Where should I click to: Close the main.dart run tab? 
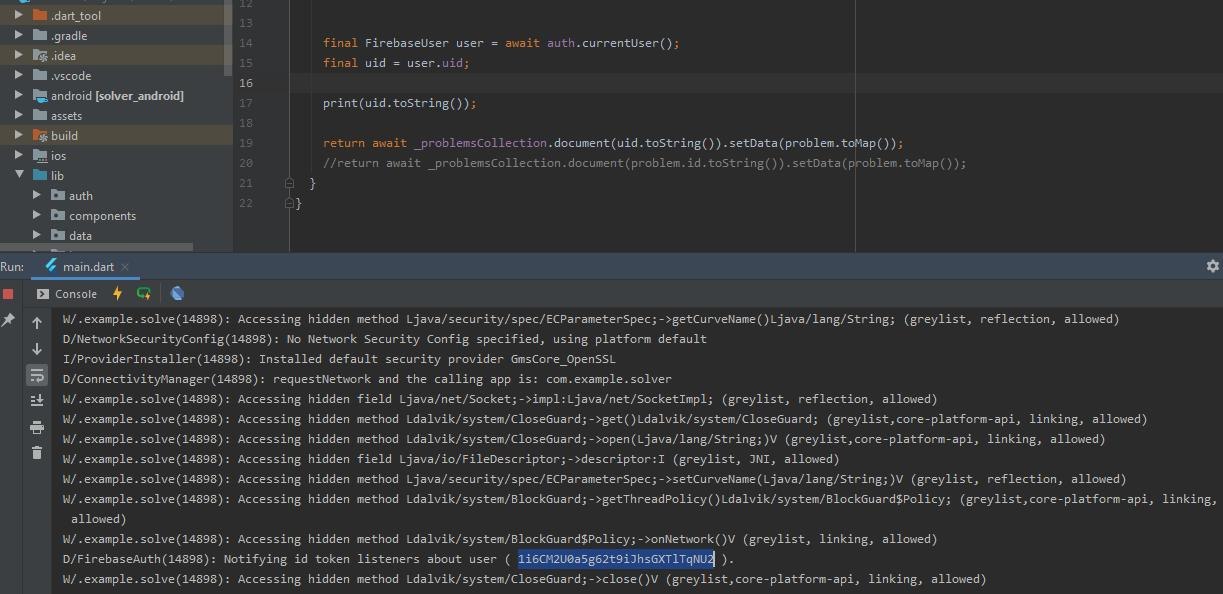(125, 267)
